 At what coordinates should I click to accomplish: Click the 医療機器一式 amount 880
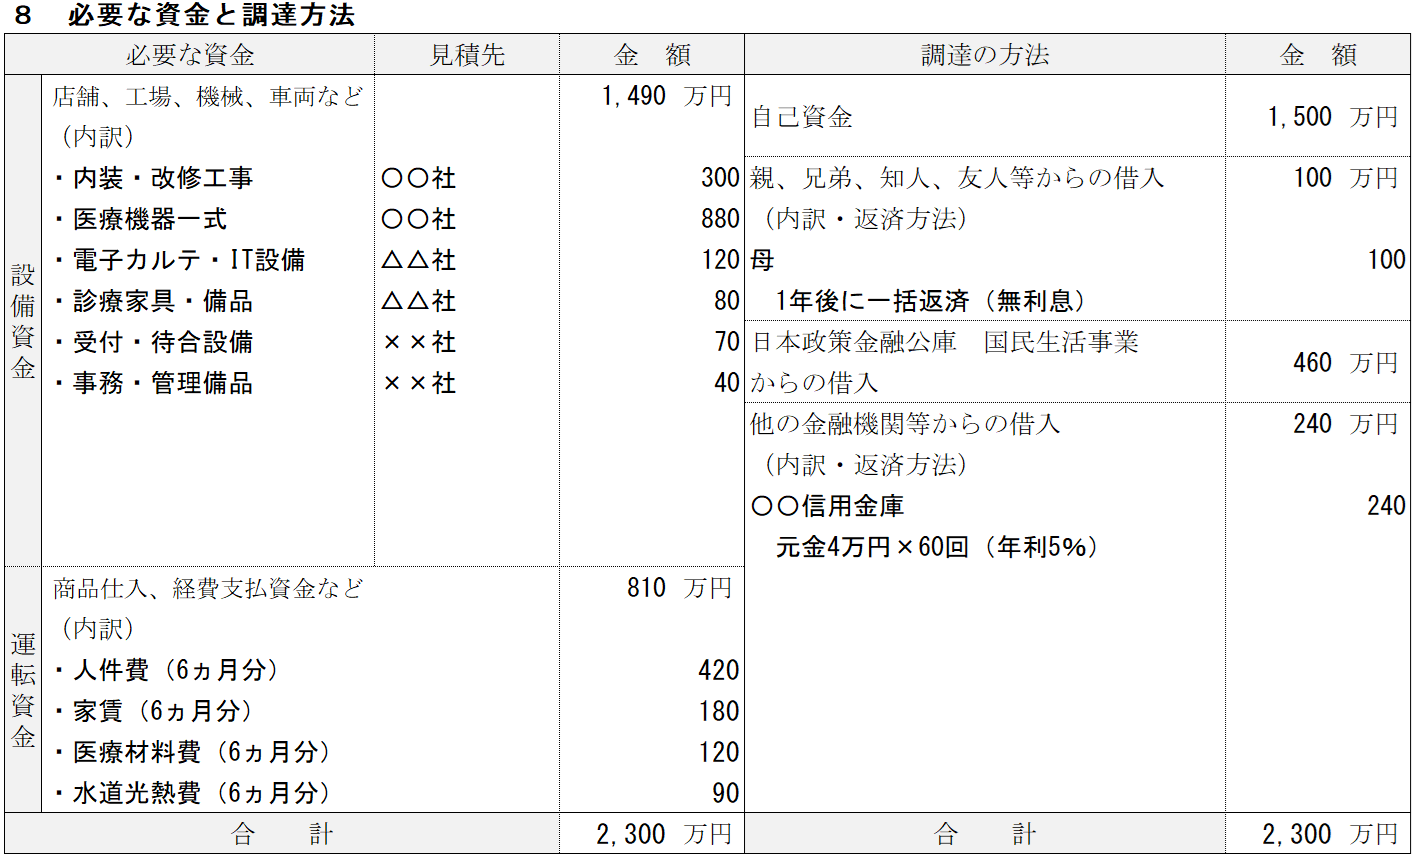click(x=720, y=219)
